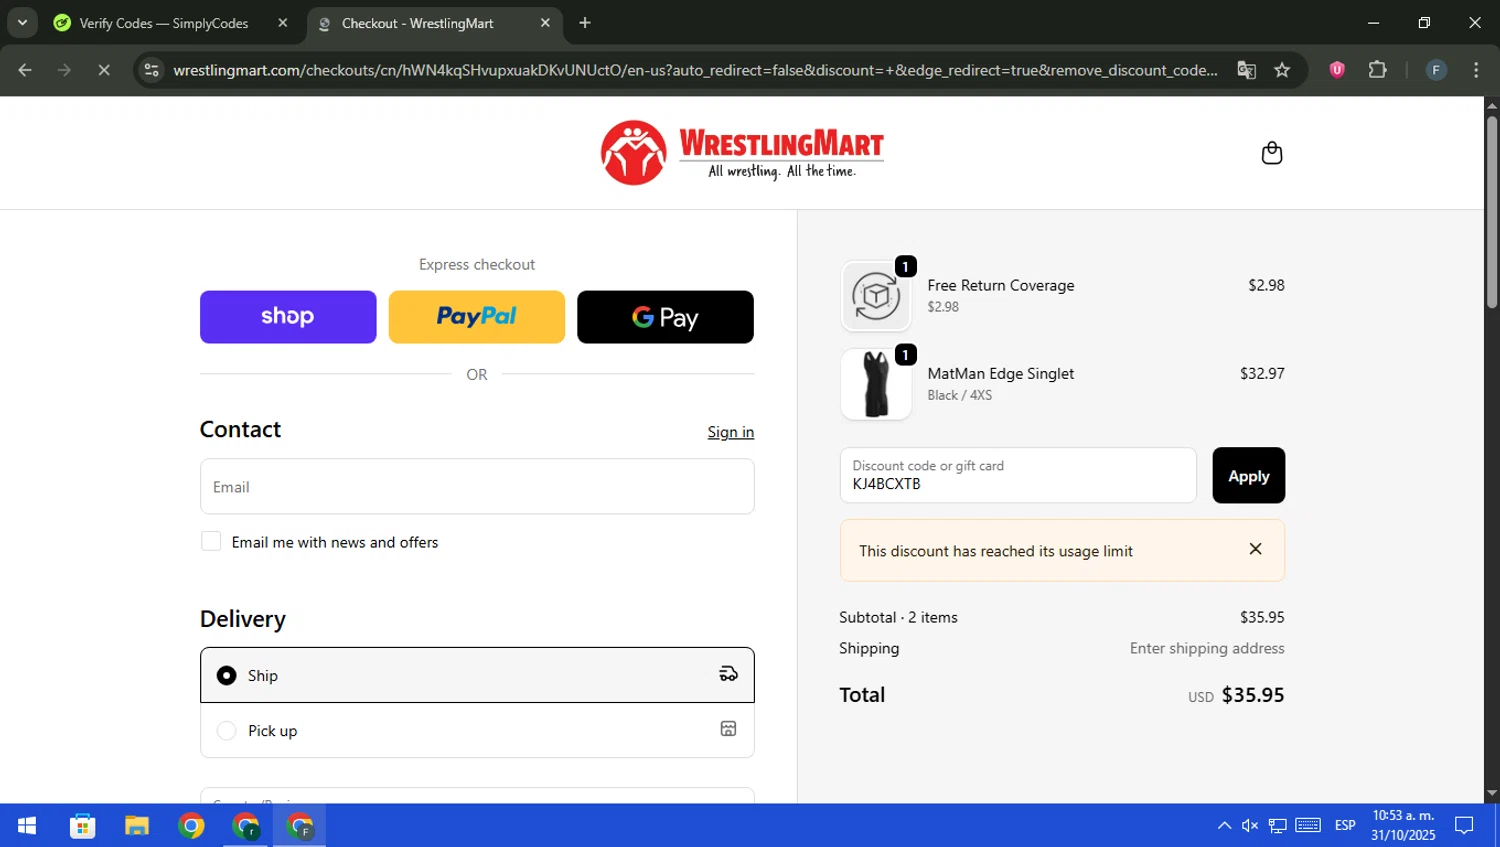
Task: Click the page vertical scrollbar thumb
Action: (x=1491, y=212)
